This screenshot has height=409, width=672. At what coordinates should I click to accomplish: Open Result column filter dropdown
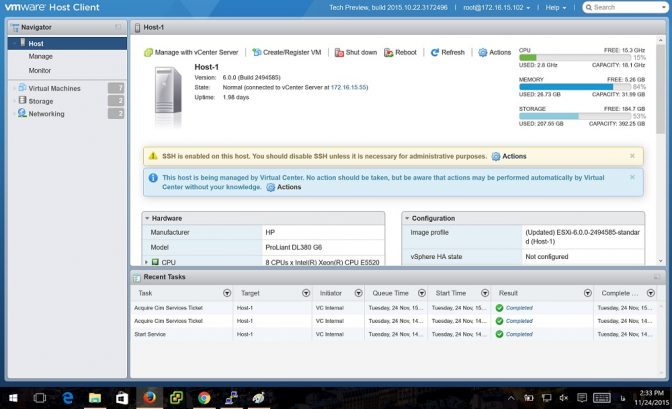pos(588,293)
